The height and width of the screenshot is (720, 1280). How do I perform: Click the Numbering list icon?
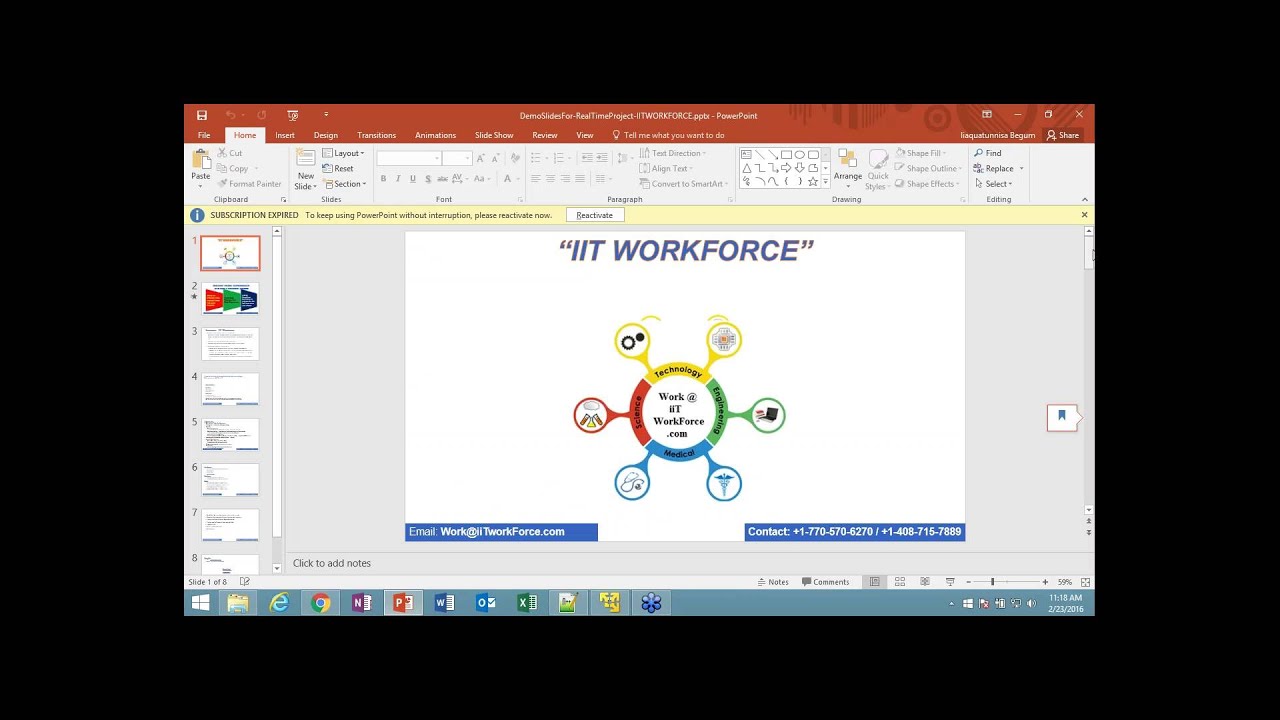point(559,158)
